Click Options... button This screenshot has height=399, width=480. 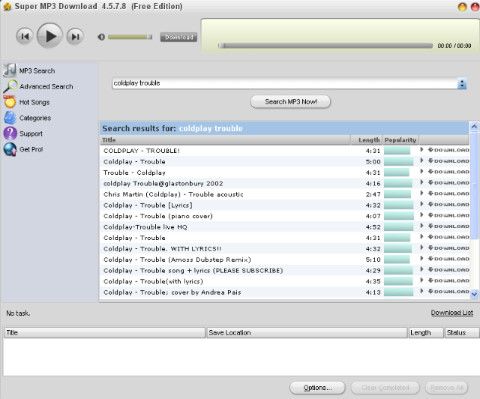click(x=317, y=388)
